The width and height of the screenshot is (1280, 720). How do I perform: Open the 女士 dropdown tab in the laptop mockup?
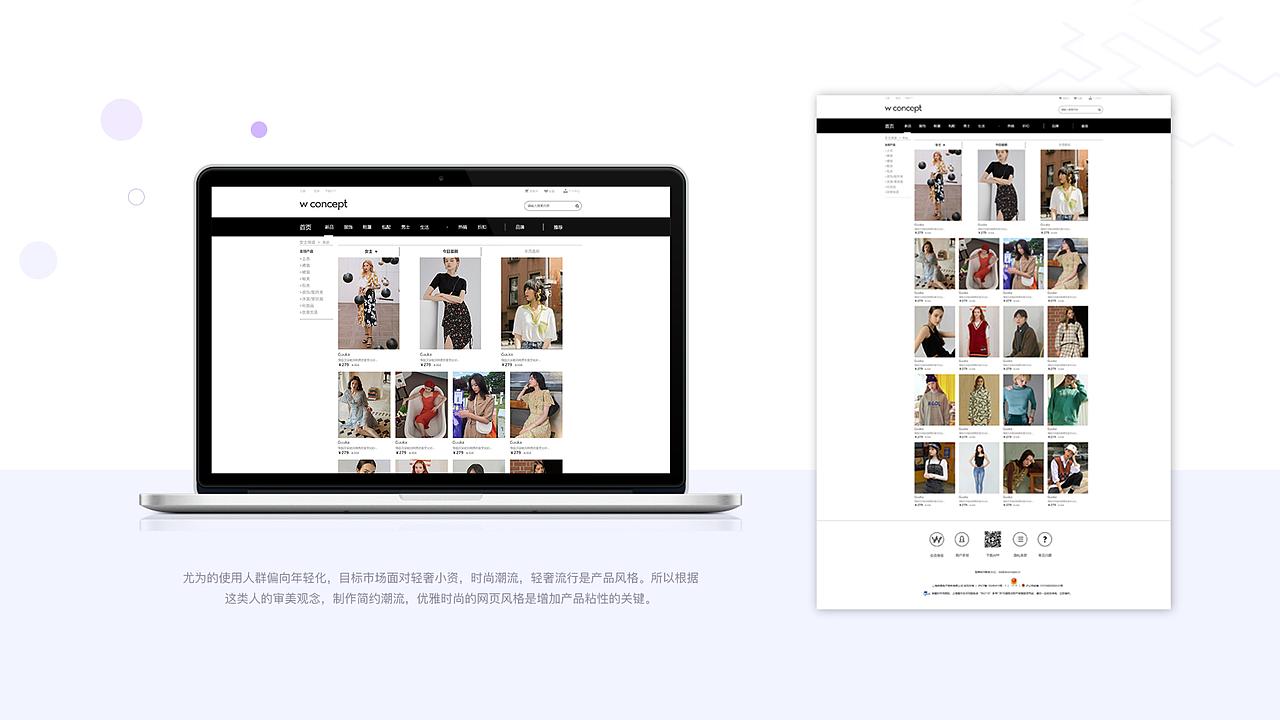click(x=369, y=251)
